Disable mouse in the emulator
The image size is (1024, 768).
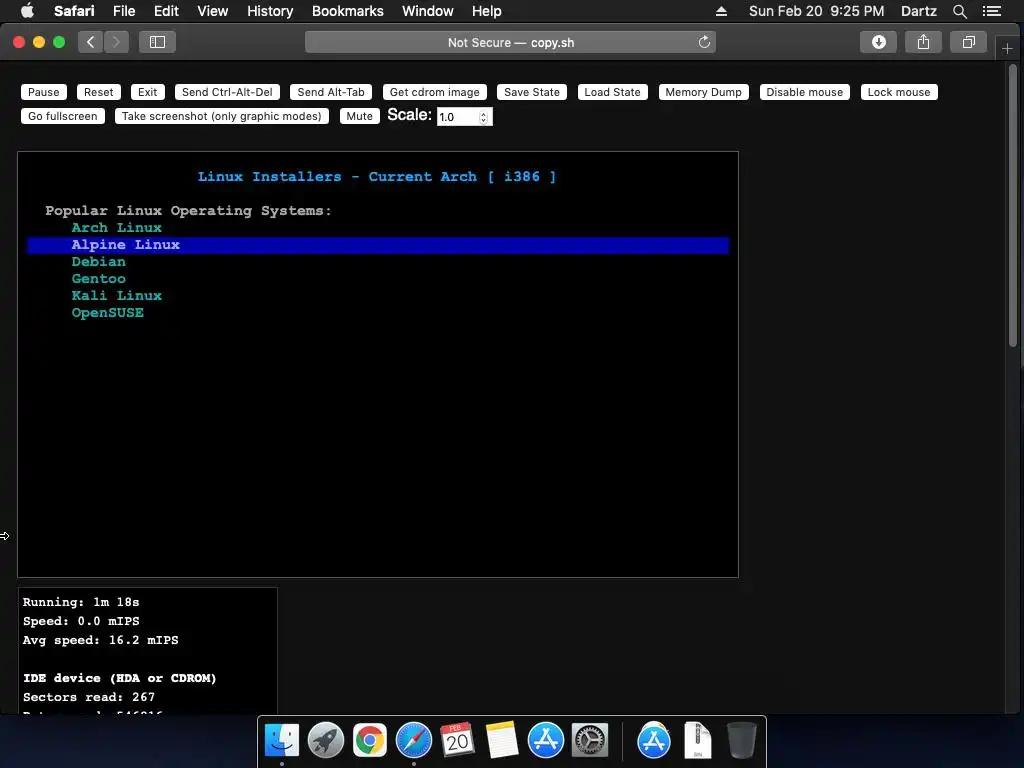click(805, 92)
